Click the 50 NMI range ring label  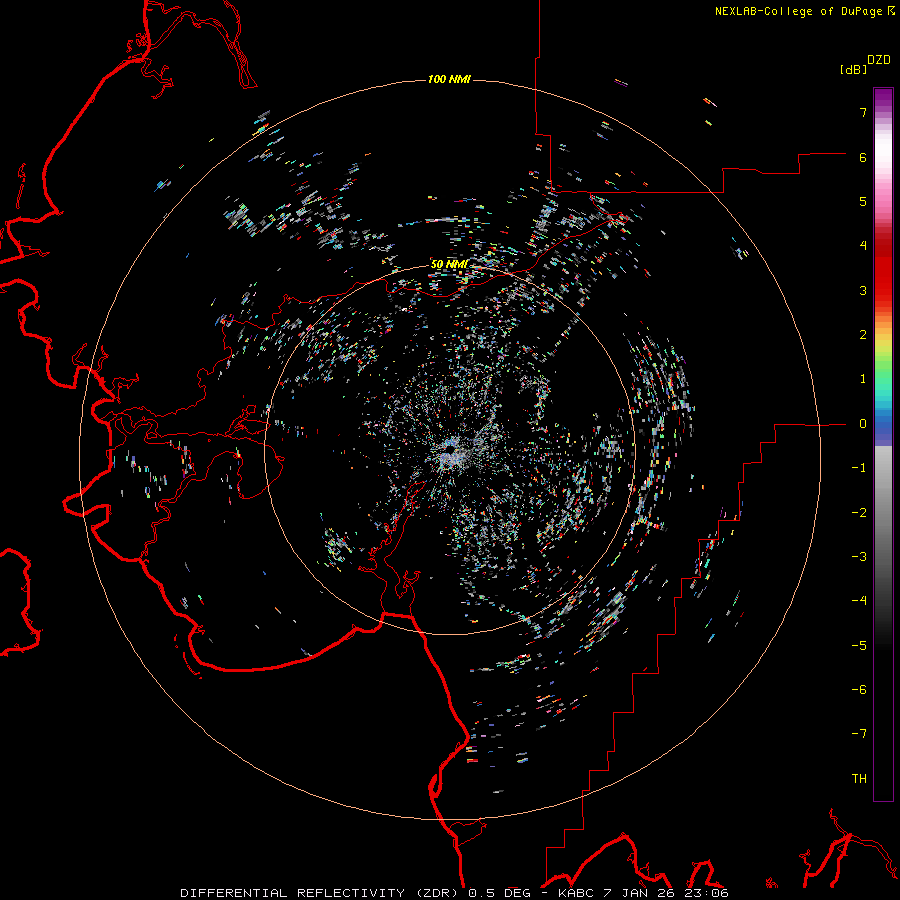click(x=449, y=265)
